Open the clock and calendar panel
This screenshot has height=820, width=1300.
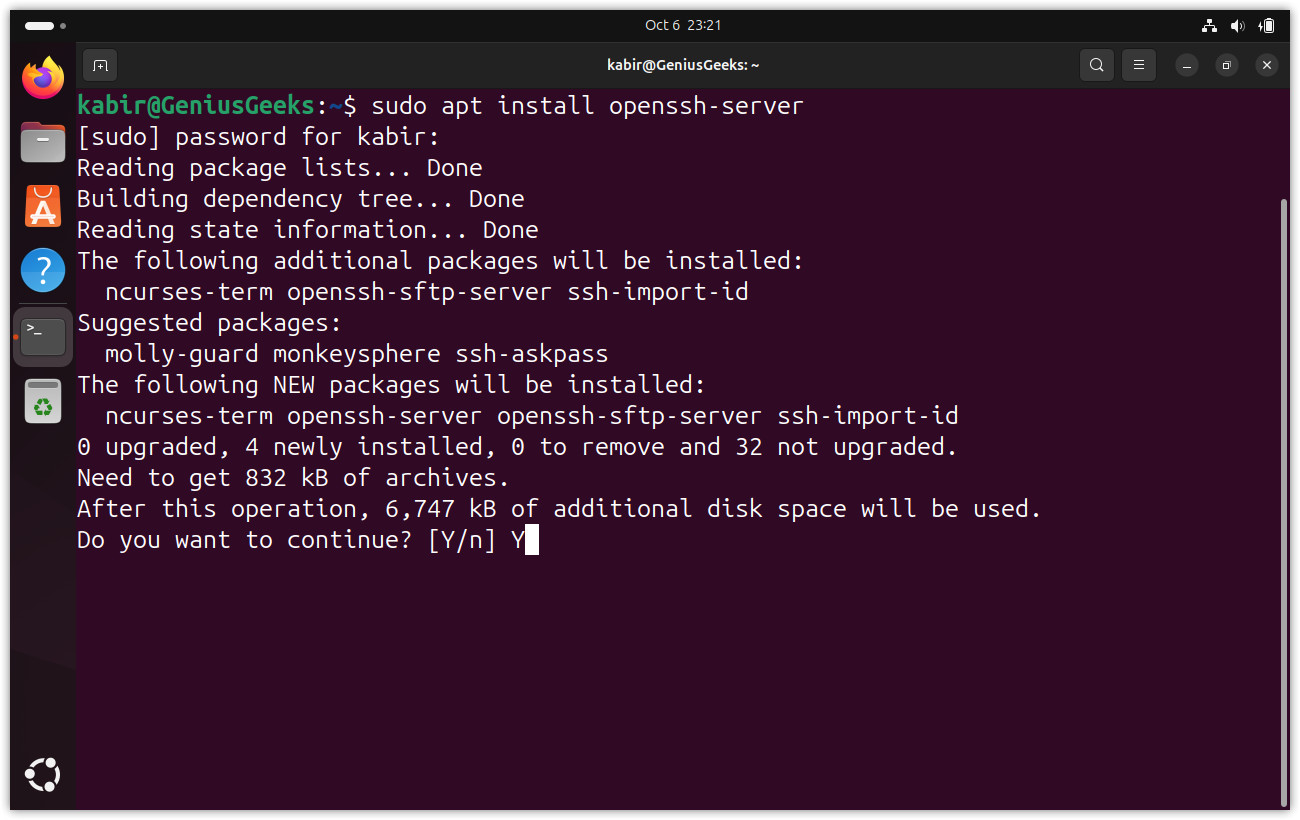[x=683, y=25]
